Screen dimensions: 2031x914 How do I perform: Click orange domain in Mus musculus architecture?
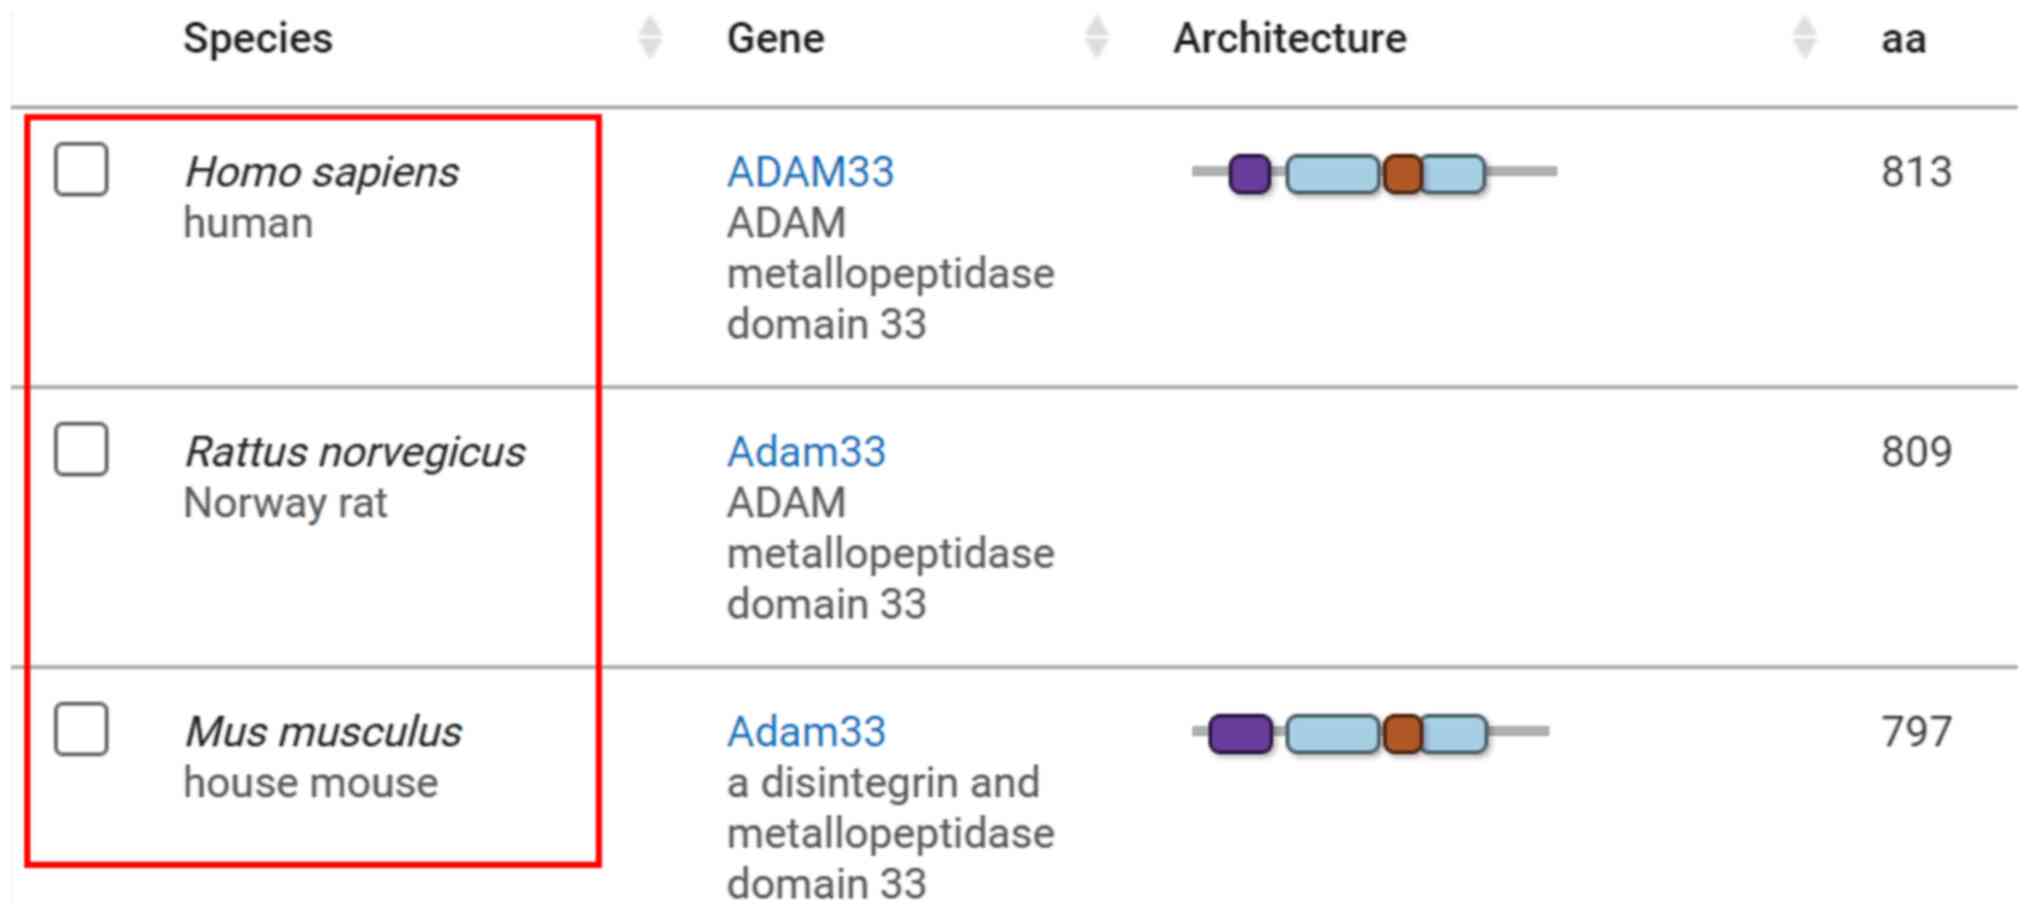(x=1402, y=734)
